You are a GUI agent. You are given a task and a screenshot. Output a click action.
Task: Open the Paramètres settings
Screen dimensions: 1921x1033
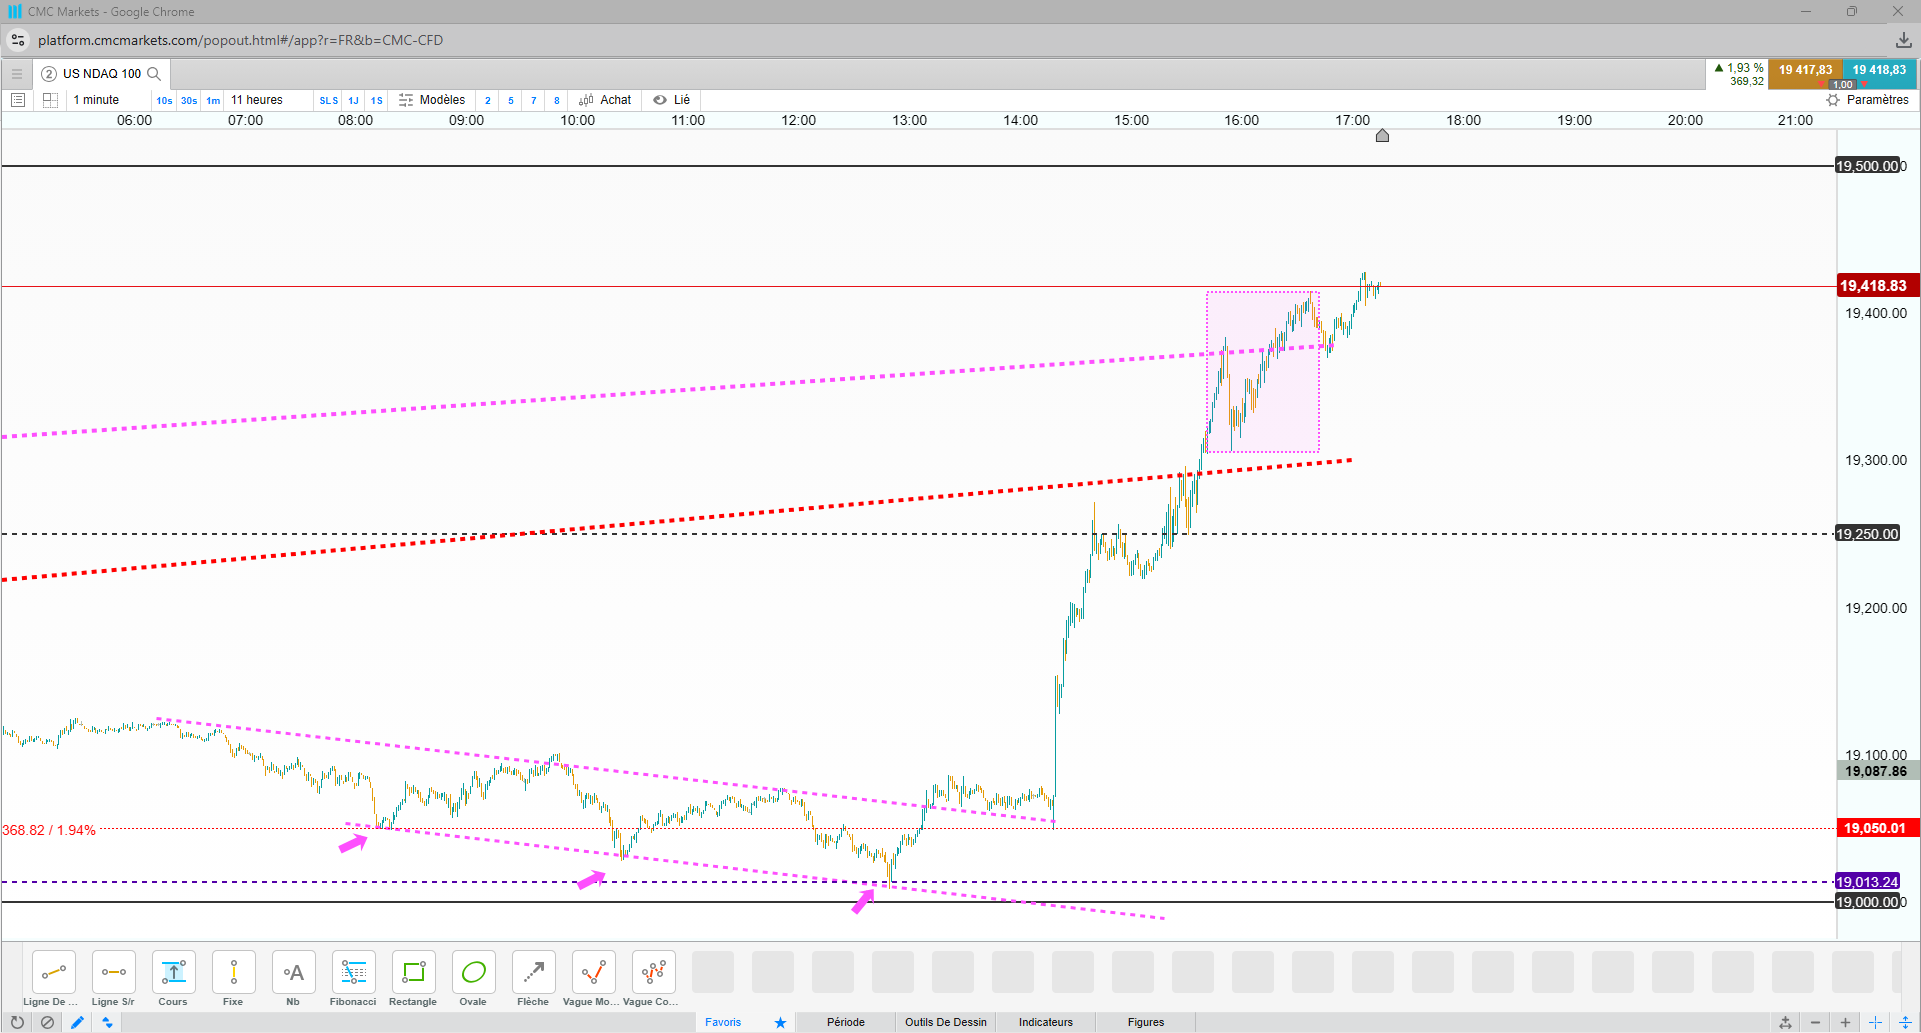tap(1867, 100)
